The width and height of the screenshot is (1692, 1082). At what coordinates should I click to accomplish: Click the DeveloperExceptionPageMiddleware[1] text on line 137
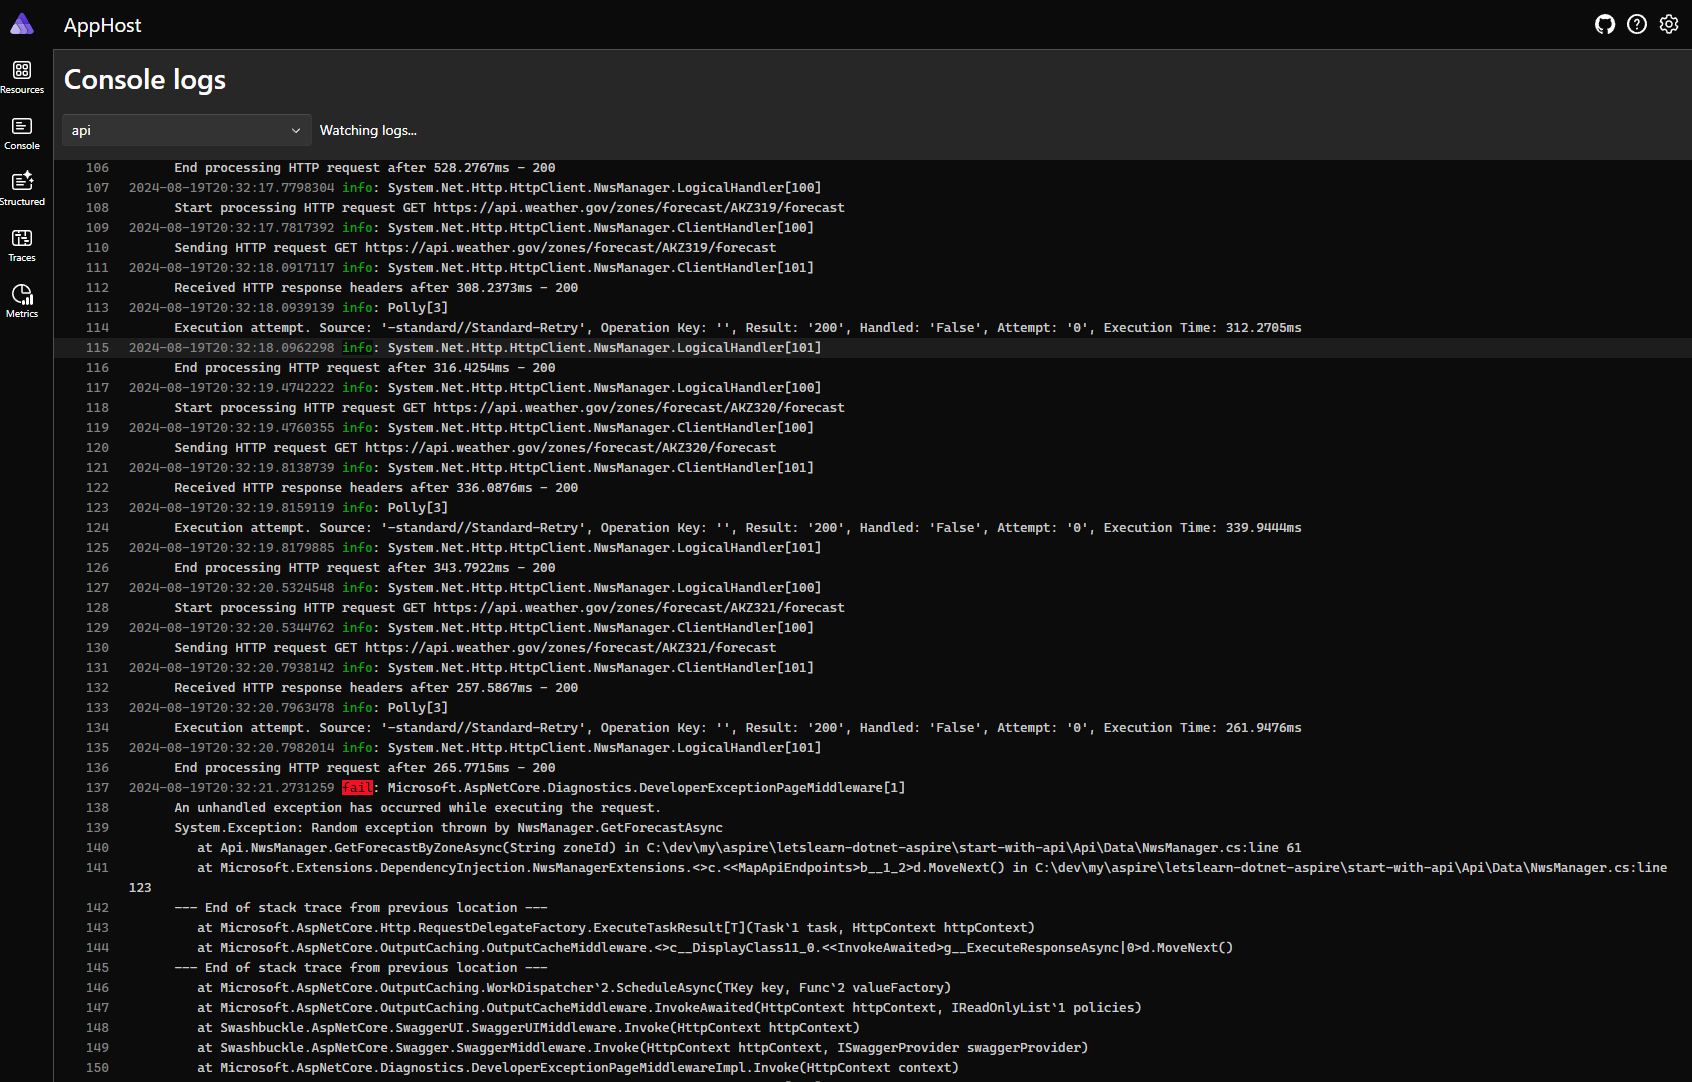tap(646, 788)
